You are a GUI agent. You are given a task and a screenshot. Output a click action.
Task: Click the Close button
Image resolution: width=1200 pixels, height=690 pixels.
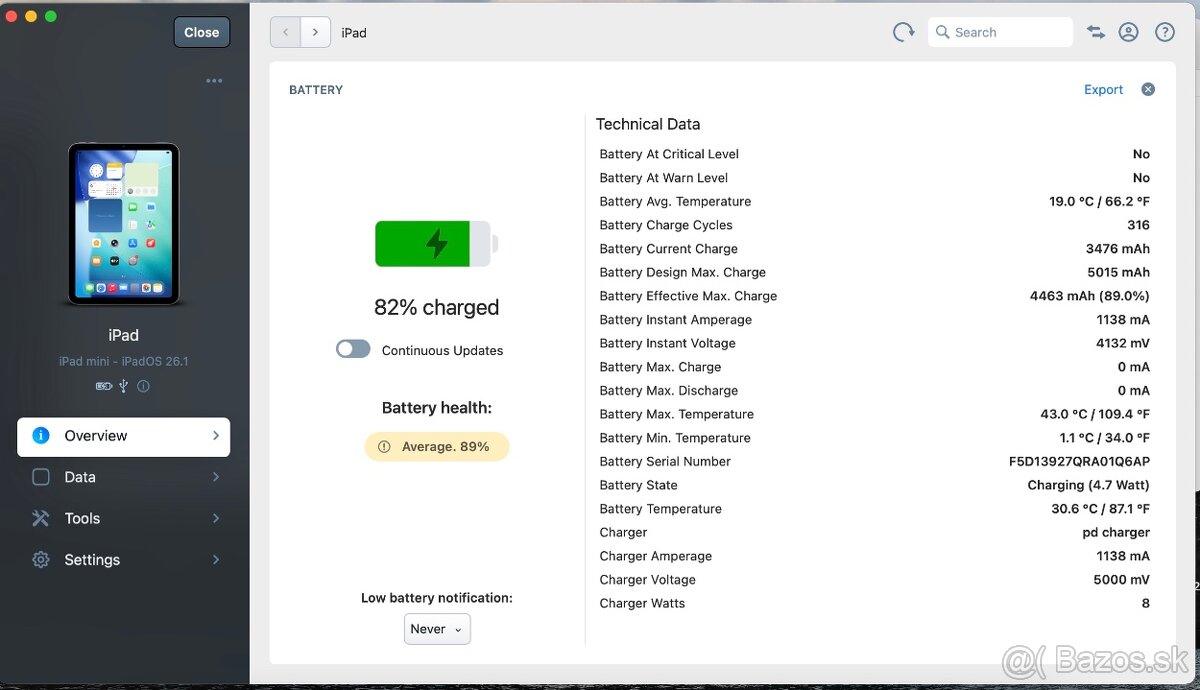pos(202,32)
